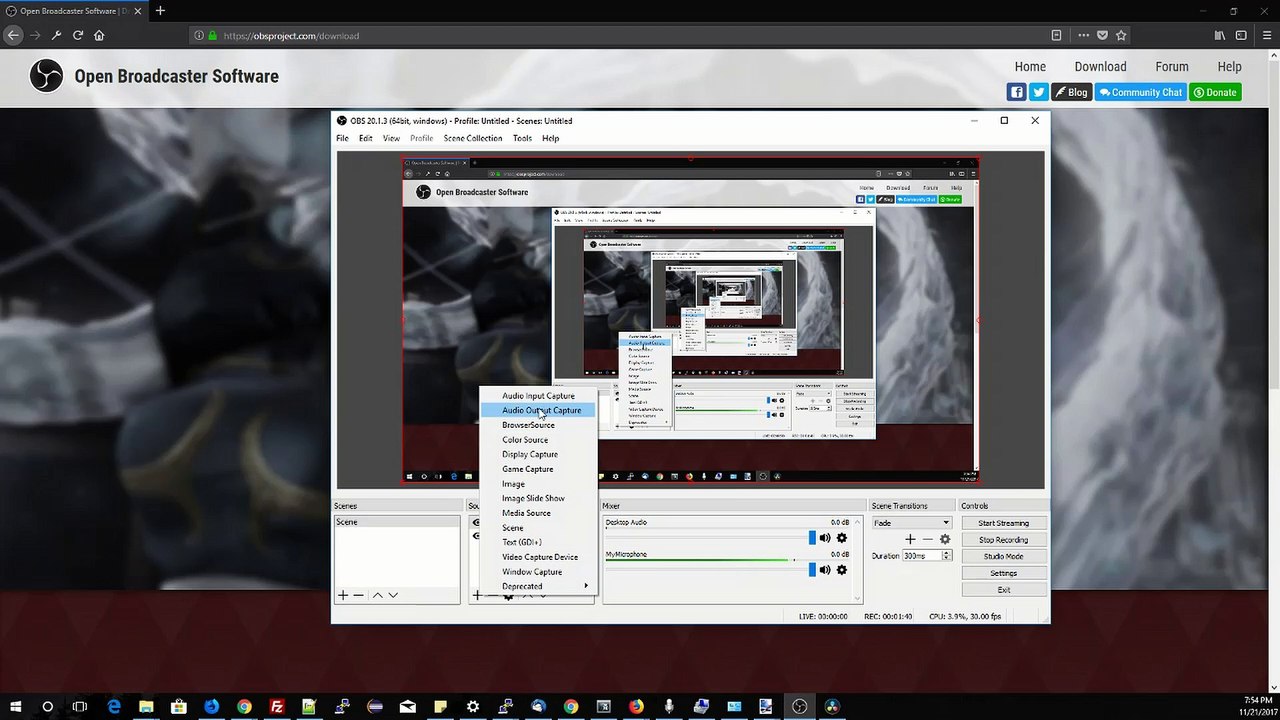Click the Community Chat button
The width and height of the screenshot is (1280, 720).
click(1140, 92)
